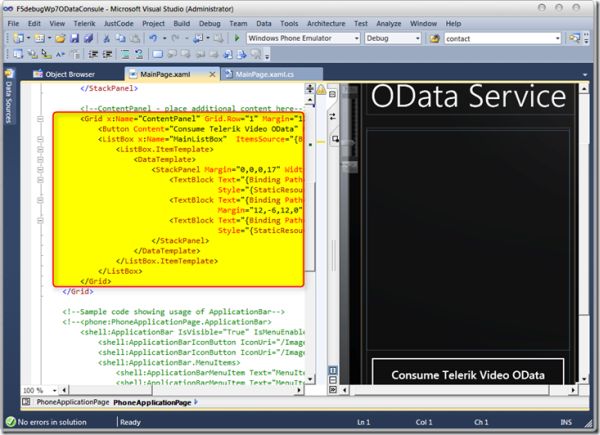Collapse the design pane with the chevron icon

(x=333, y=389)
